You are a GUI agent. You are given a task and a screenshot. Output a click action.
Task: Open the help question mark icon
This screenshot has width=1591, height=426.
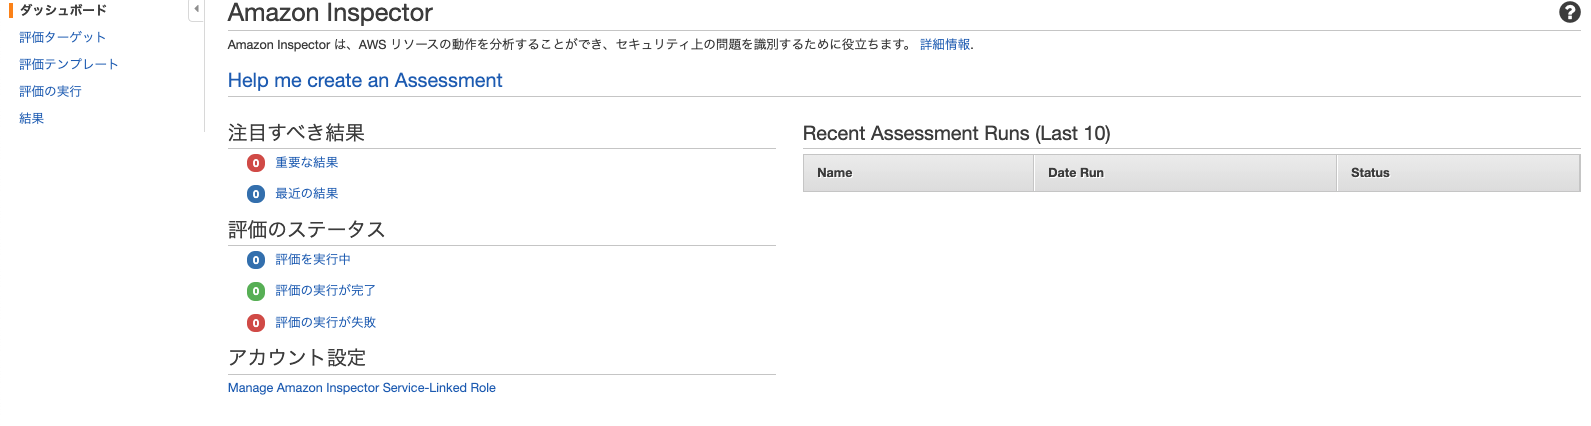(x=1569, y=12)
